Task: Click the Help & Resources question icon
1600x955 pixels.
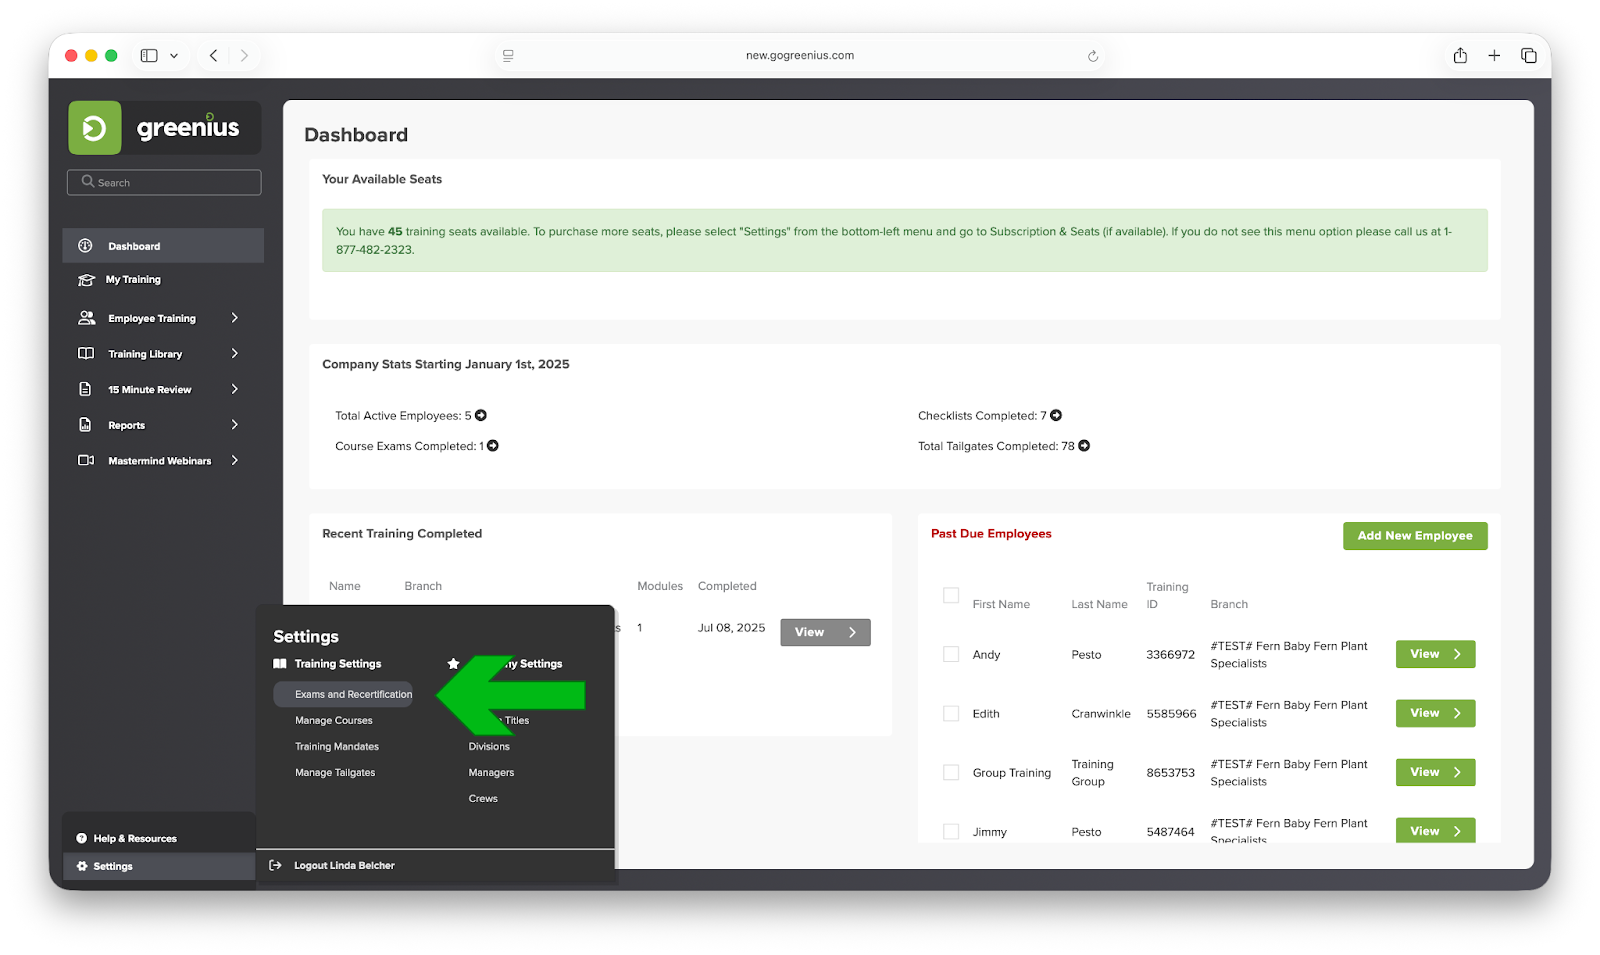Action: (82, 839)
